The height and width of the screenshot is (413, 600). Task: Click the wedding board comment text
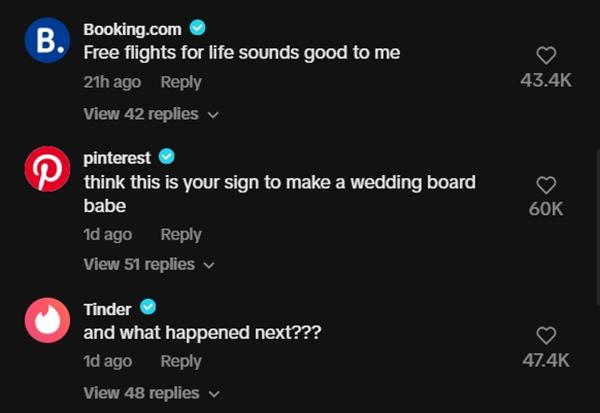click(x=279, y=183)
